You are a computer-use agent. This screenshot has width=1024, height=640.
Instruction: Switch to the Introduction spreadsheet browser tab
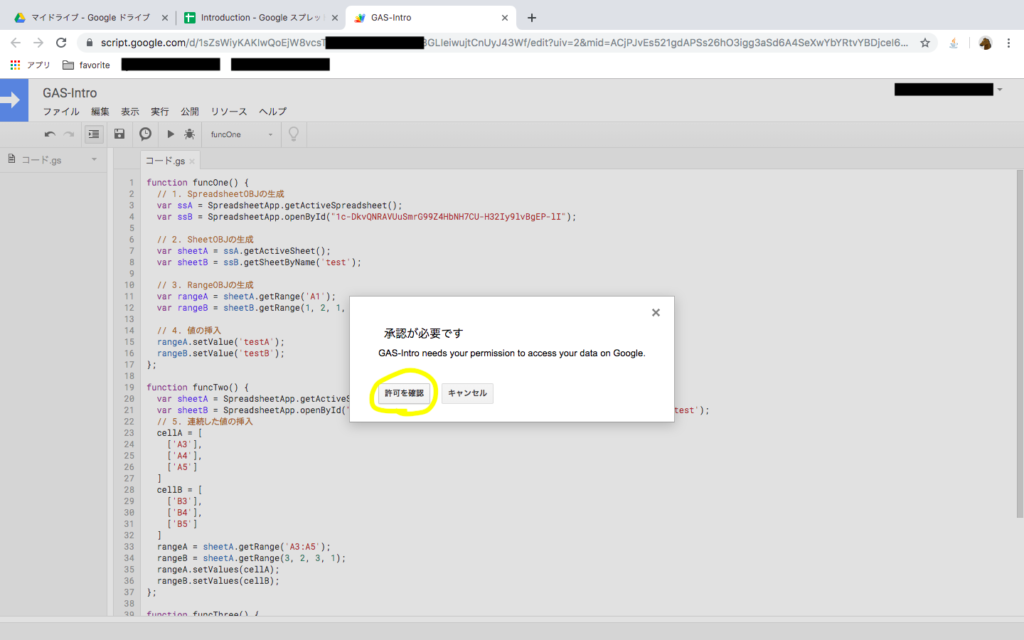pyautogui.click(x=260, y=17)
